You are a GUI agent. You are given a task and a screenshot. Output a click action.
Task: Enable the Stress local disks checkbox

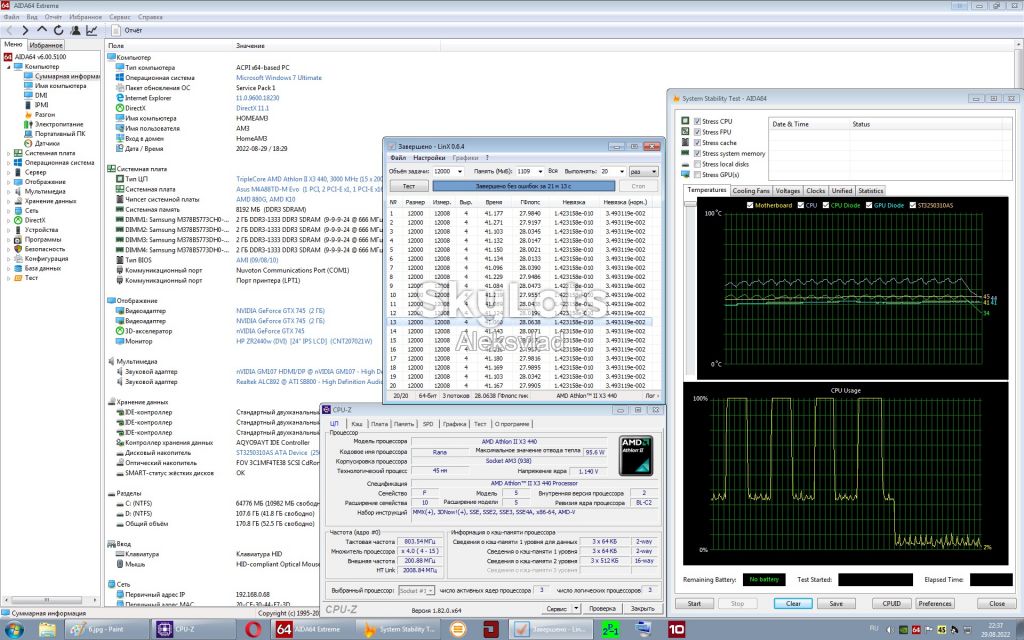[x=697, y=164]
